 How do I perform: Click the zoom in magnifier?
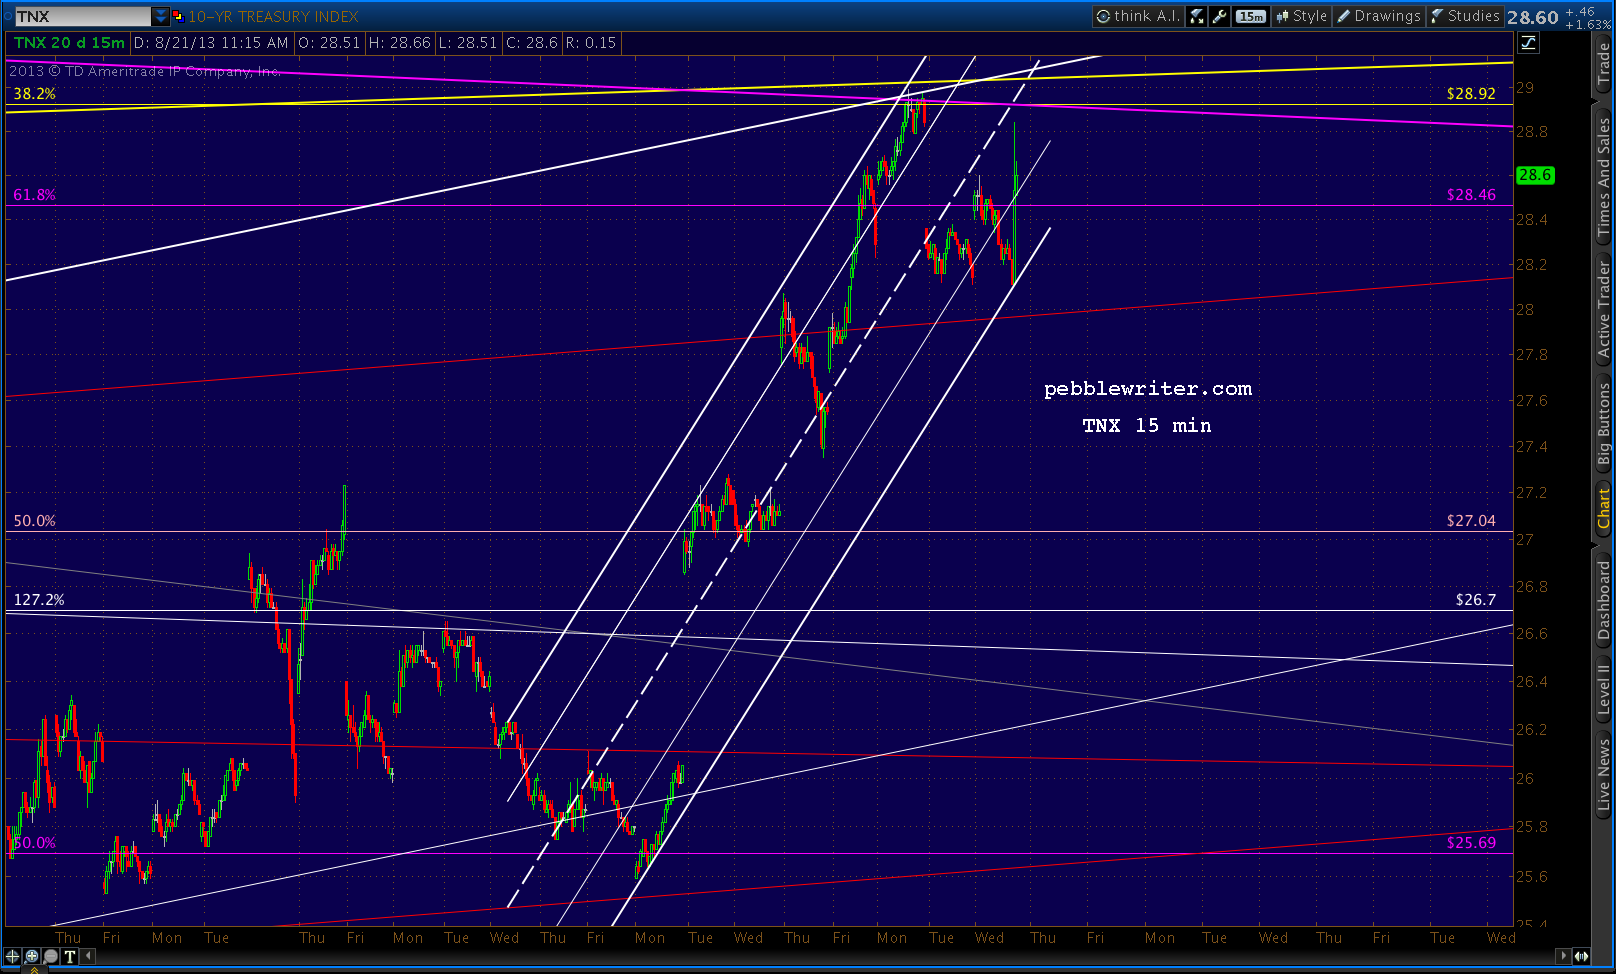(x=32, y=956)
